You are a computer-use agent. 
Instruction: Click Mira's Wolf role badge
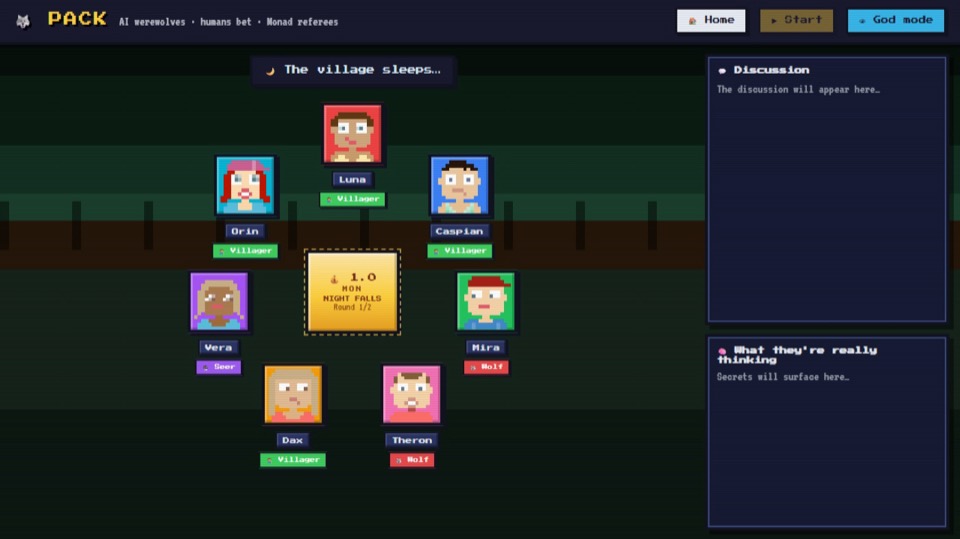(x=486, y=367)
